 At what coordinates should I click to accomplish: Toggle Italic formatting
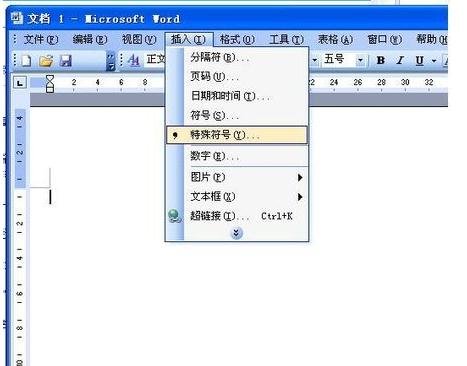pos(400,60)
